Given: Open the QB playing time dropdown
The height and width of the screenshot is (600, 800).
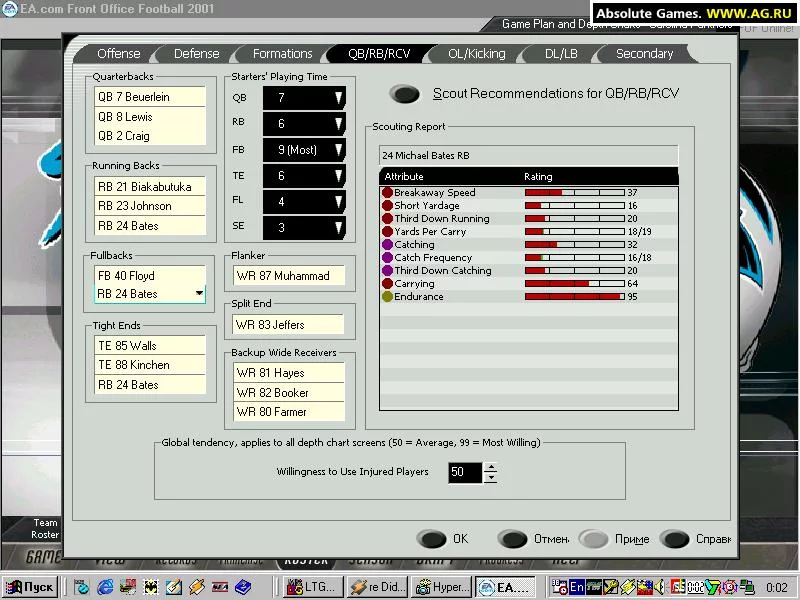Looking at the screenshot, I should click(x=304, y=97).
